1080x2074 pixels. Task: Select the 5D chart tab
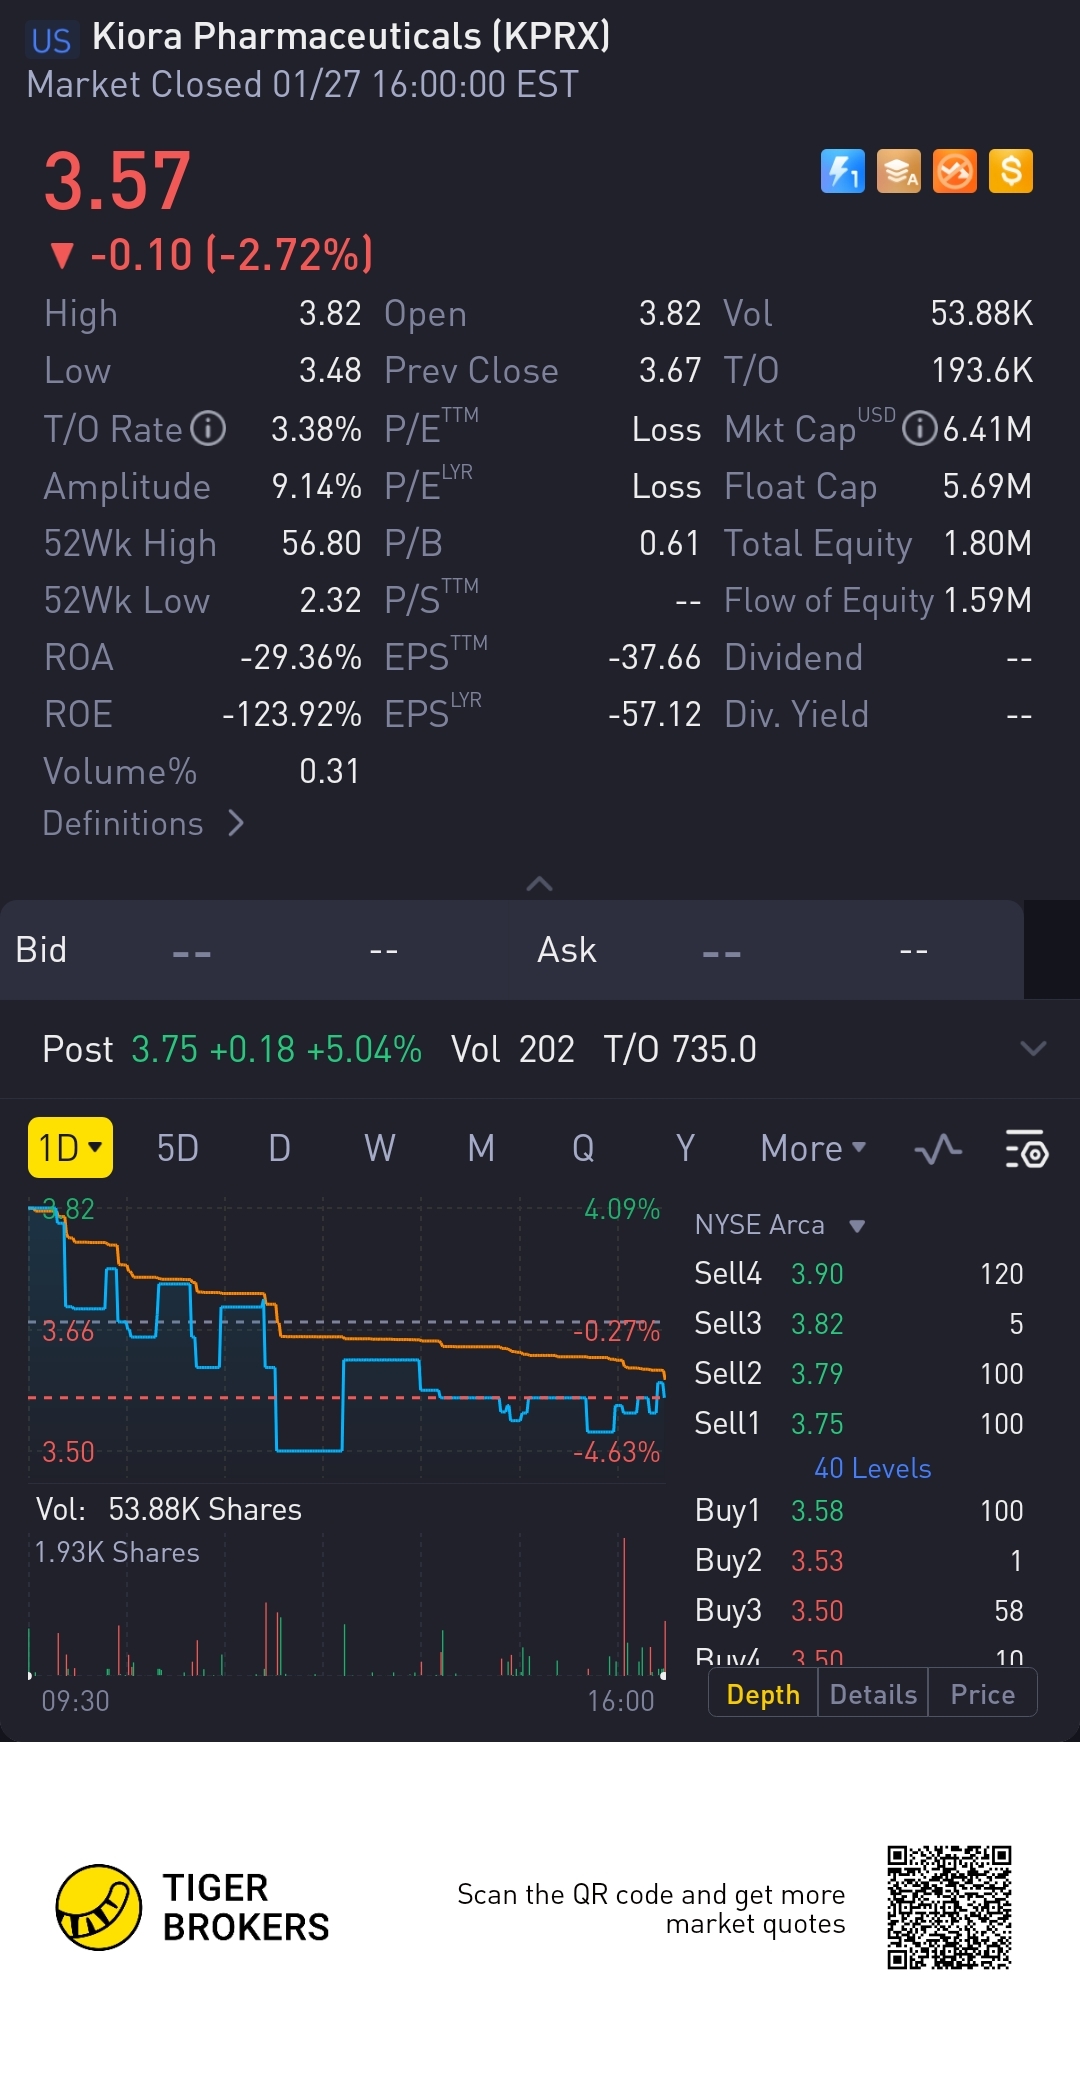click(178, 1148)
